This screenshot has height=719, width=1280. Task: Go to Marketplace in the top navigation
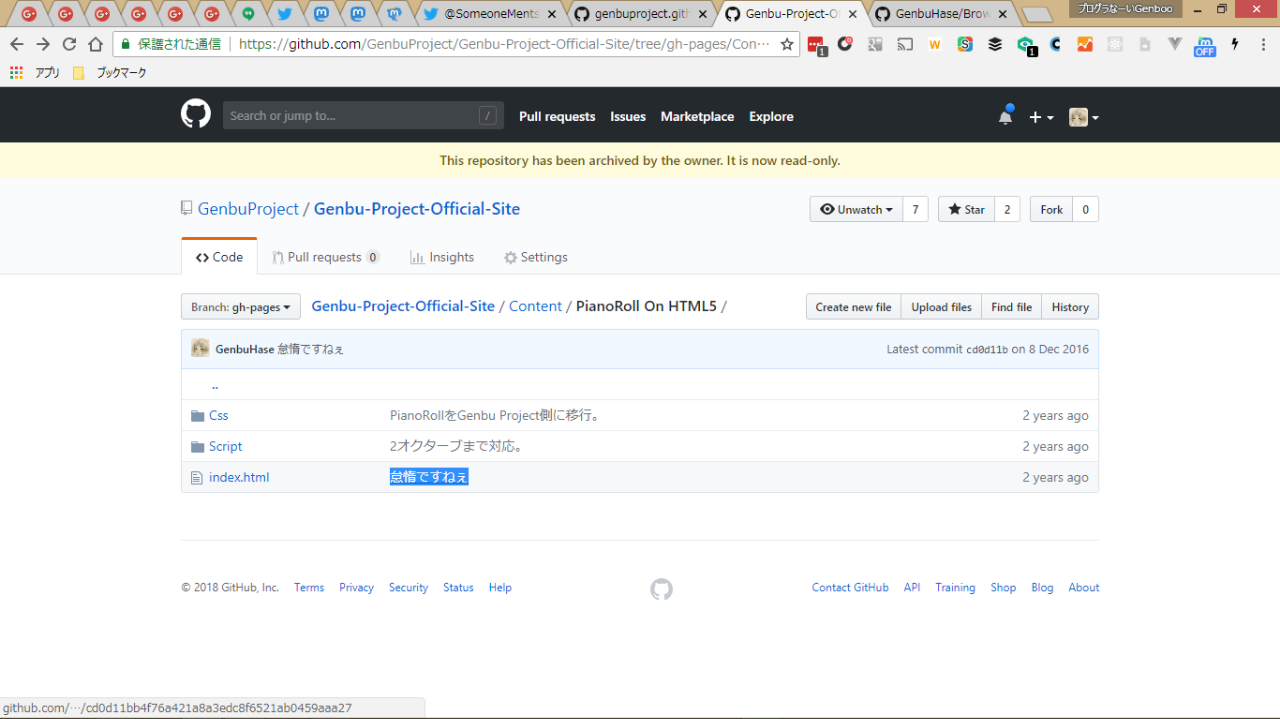click(697, 116)
